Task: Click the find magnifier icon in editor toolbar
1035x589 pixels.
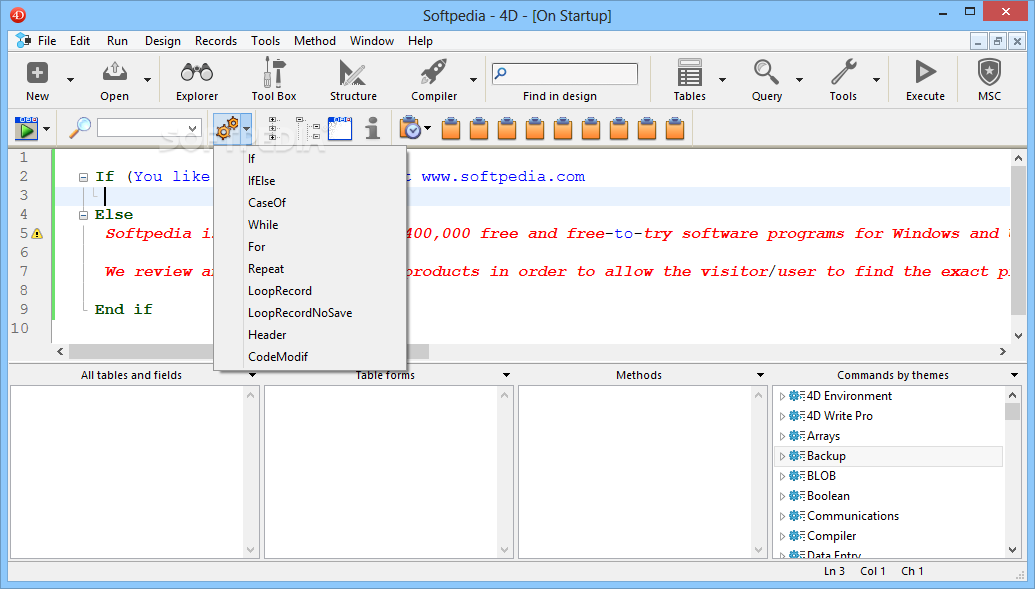Action: click(x=80, y=128)
